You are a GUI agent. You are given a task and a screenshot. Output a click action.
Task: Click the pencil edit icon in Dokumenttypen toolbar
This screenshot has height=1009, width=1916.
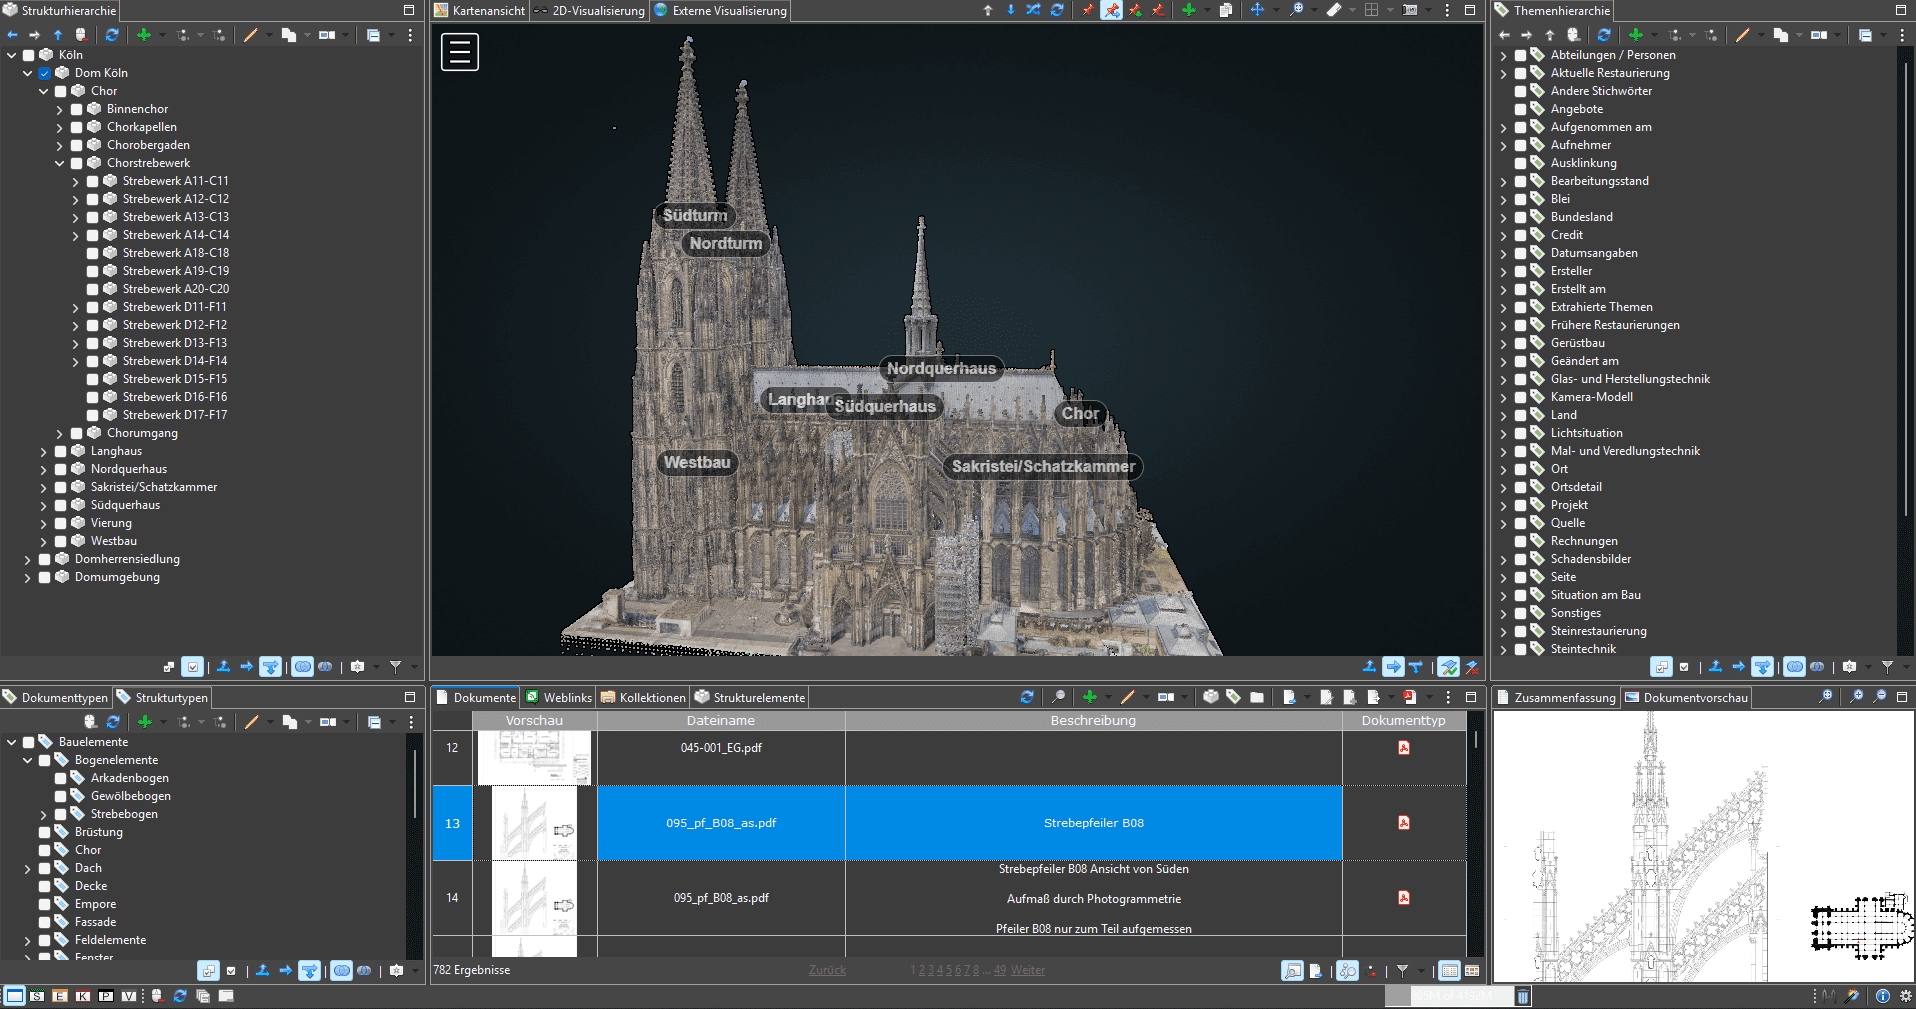point(251,722)
